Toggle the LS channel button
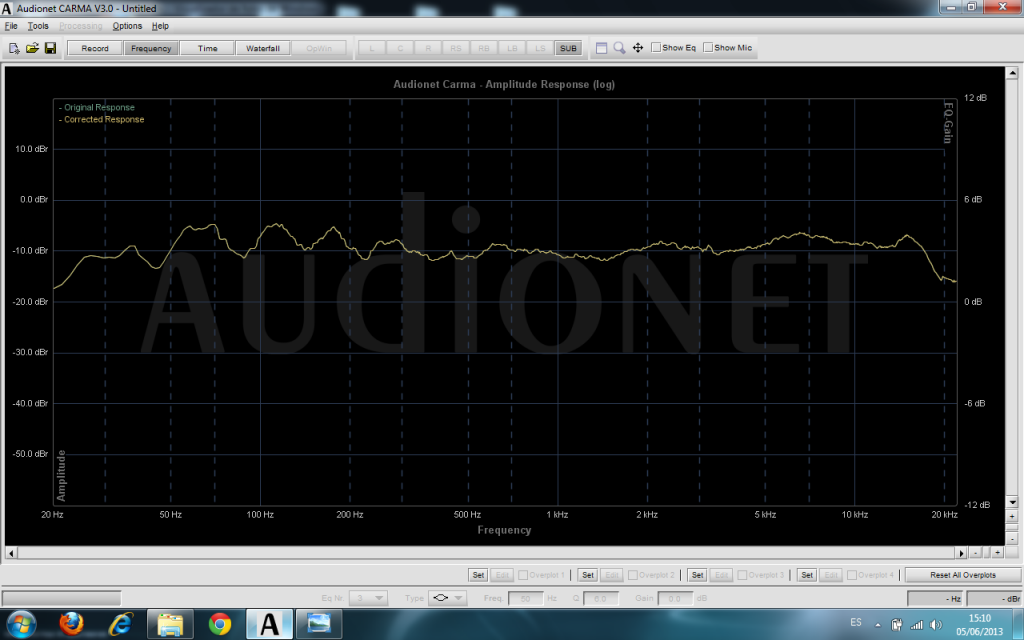 tap(540, 48)
